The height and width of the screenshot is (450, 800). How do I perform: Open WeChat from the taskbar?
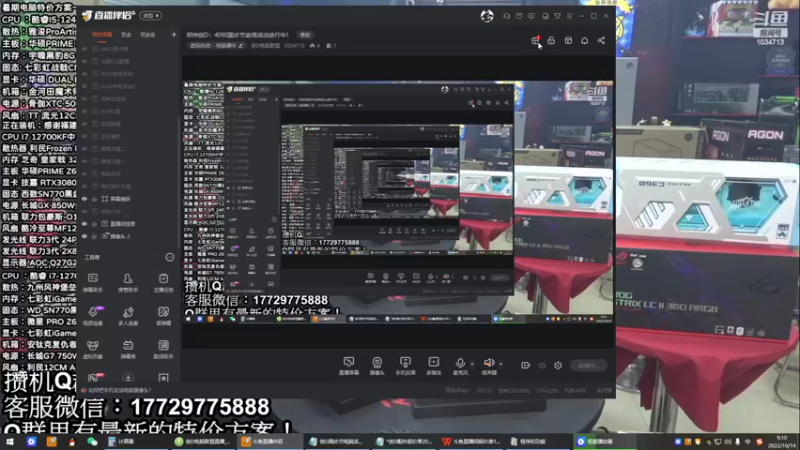(92, 441)
